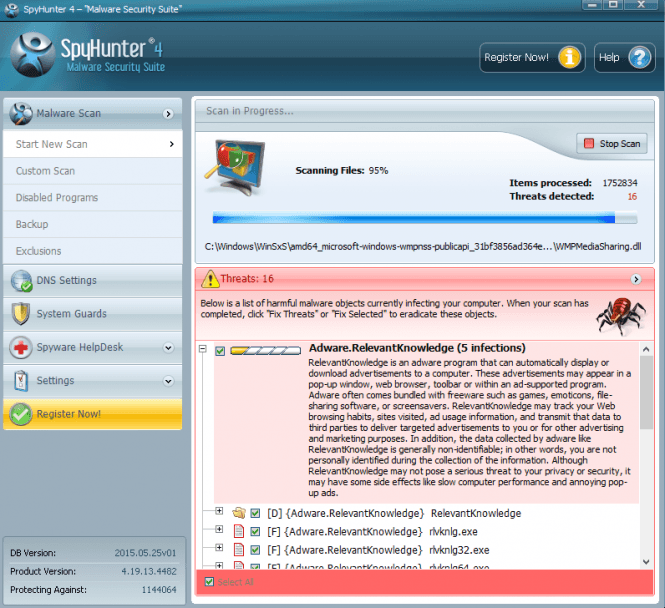This screenshot has width=665, height=608.
Task: Click the SpyHunter logo emblem
Action: click(x=33, y=55)
